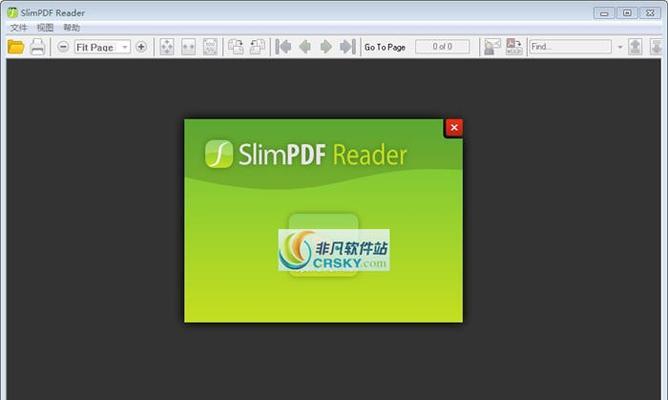The image size is (668, 400).
Task: Zoom in with the plus button
Action: 141,46
